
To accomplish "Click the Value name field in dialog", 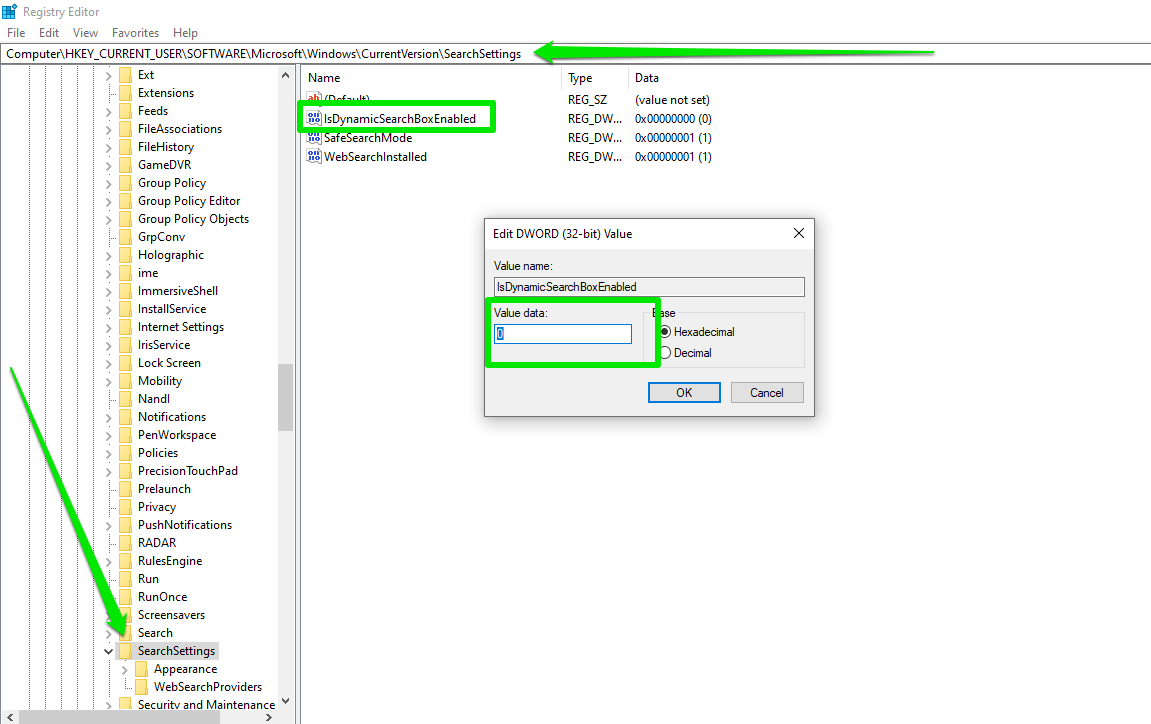I will (649, 287).
